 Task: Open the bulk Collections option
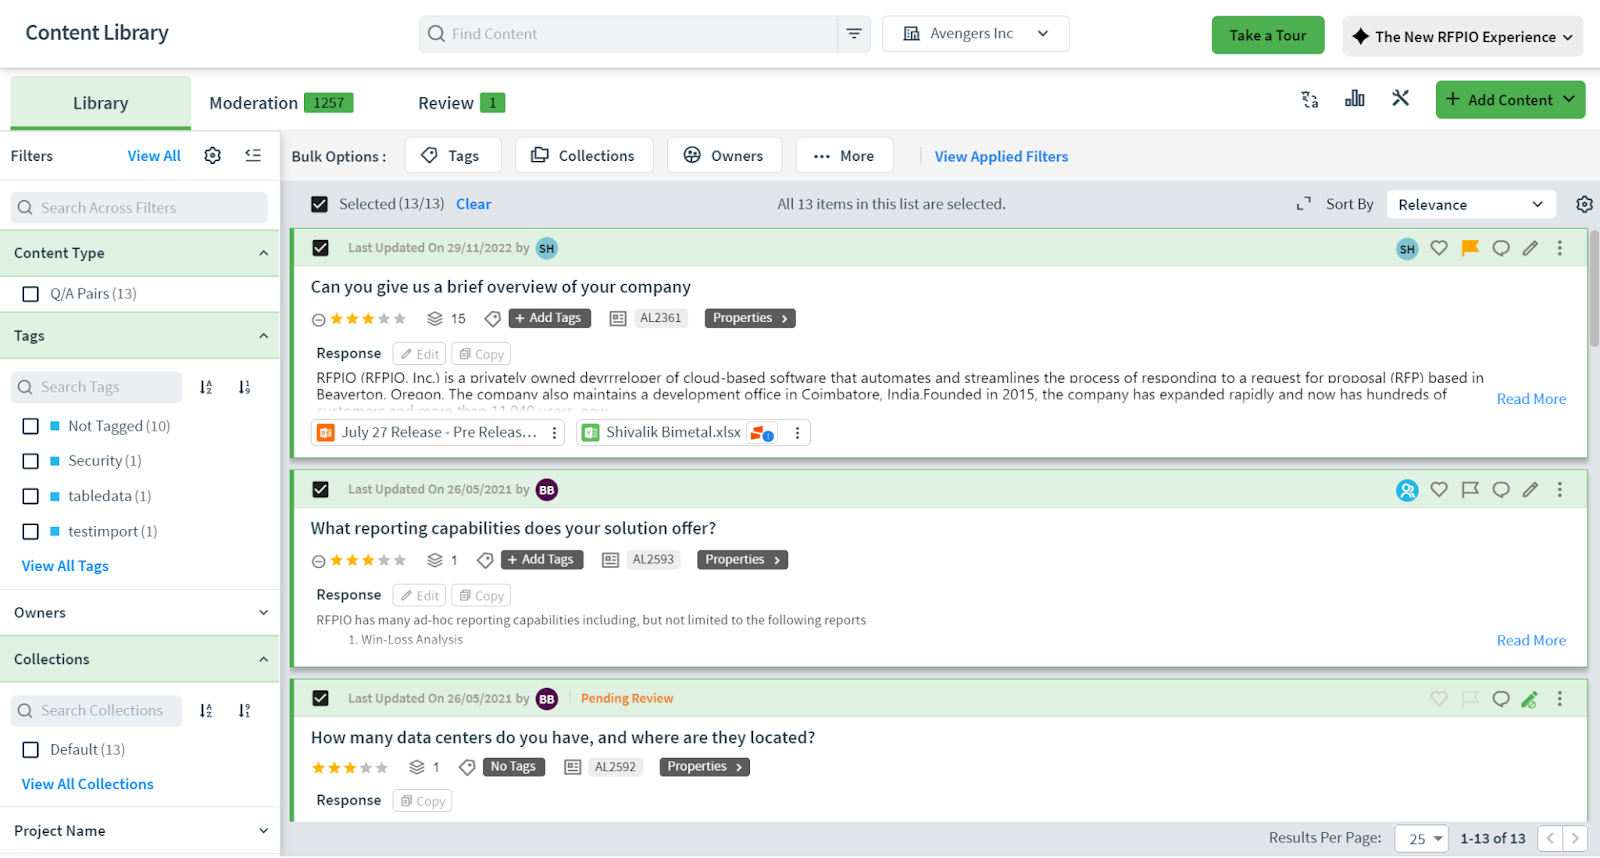coord(584,156)
